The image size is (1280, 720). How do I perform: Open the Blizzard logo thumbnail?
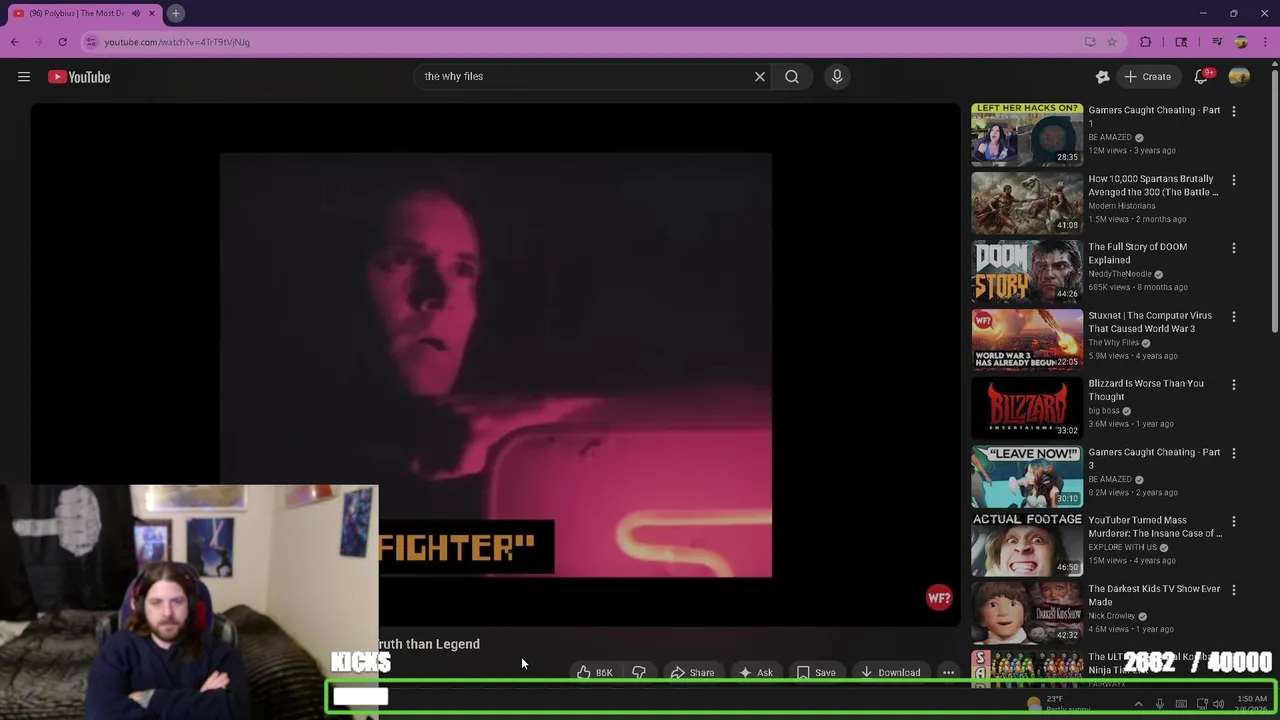[1027, 408]
